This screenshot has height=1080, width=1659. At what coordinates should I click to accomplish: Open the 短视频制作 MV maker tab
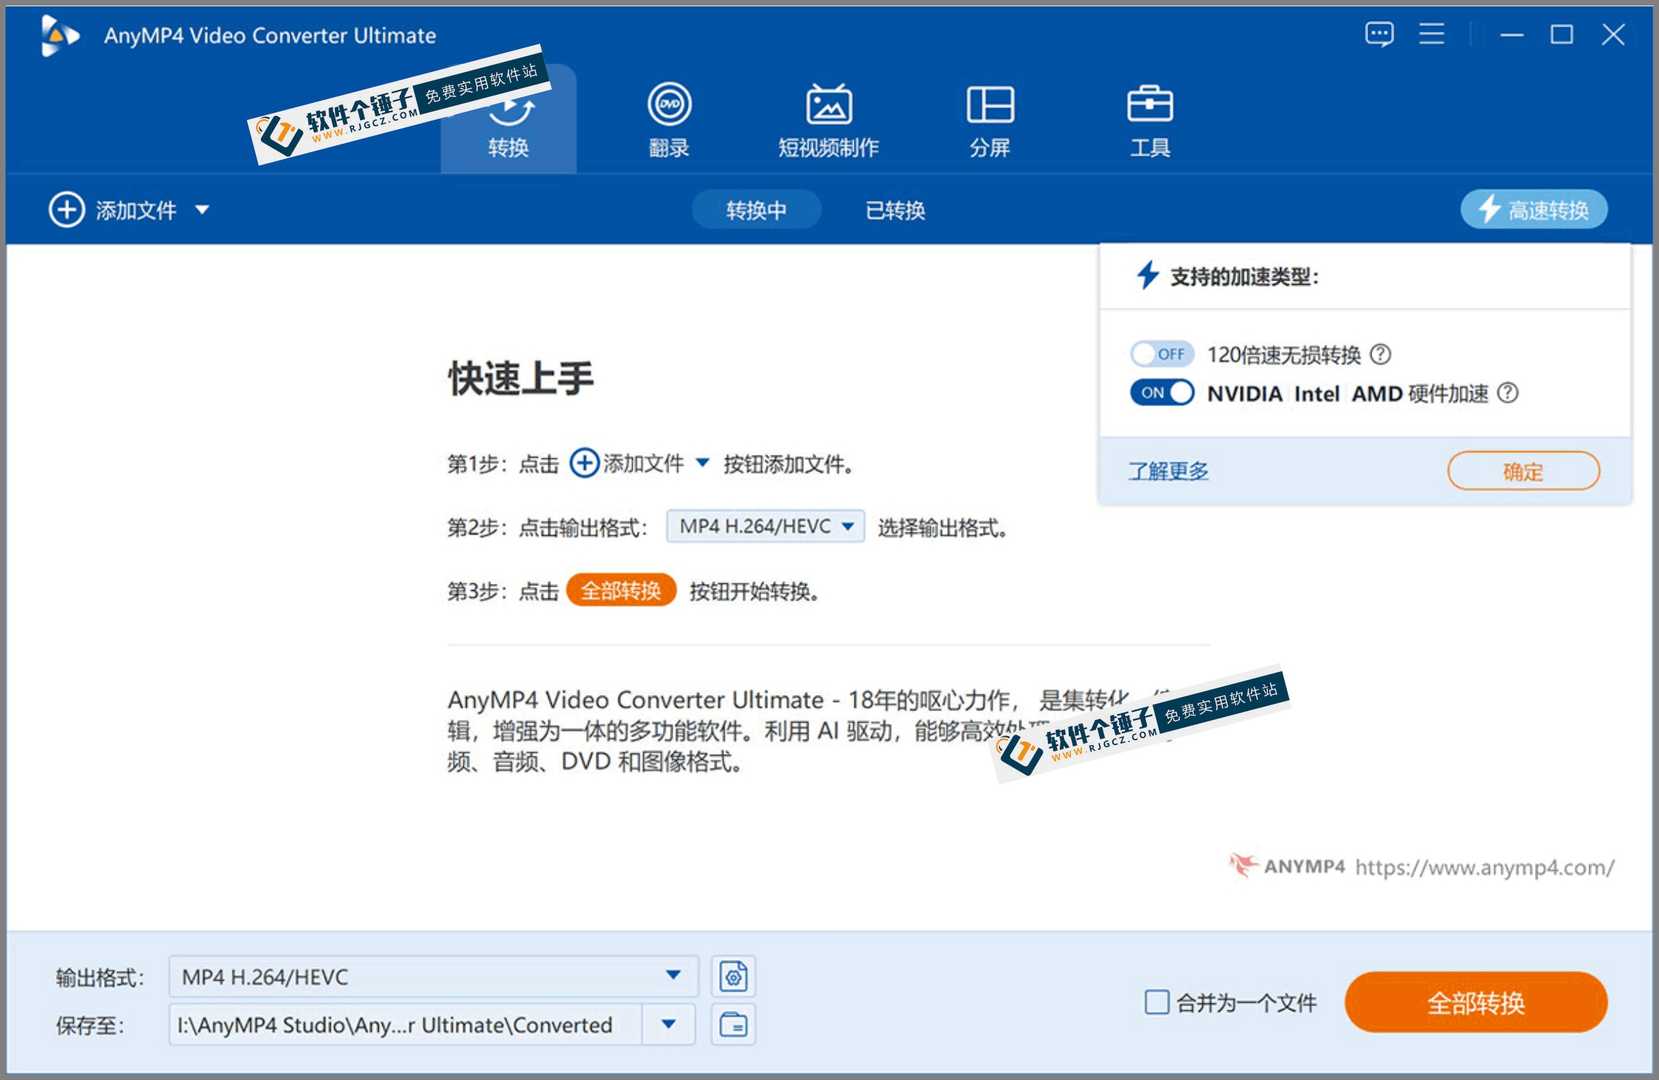(828, 120)
